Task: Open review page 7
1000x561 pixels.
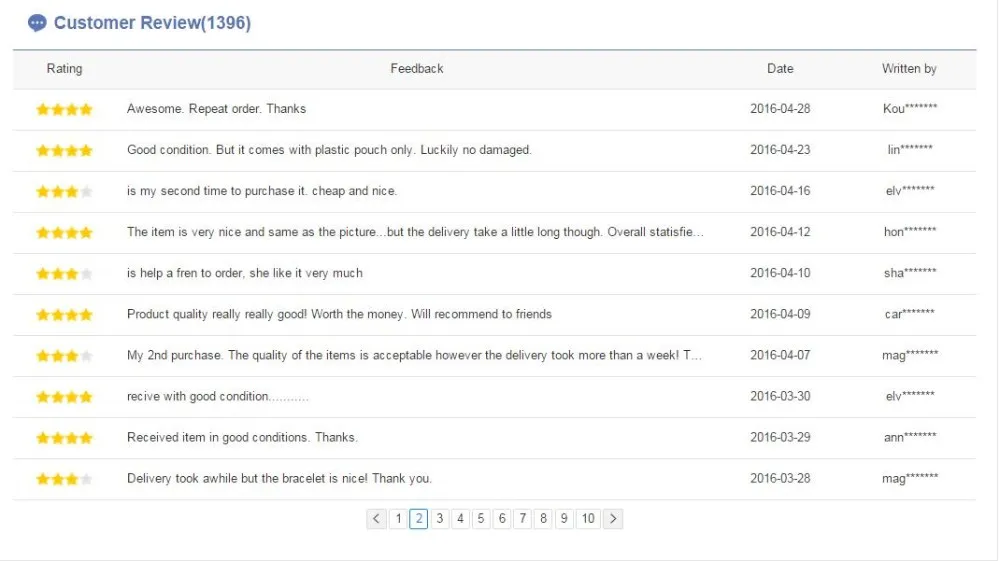Action: (x=522, y=519)
